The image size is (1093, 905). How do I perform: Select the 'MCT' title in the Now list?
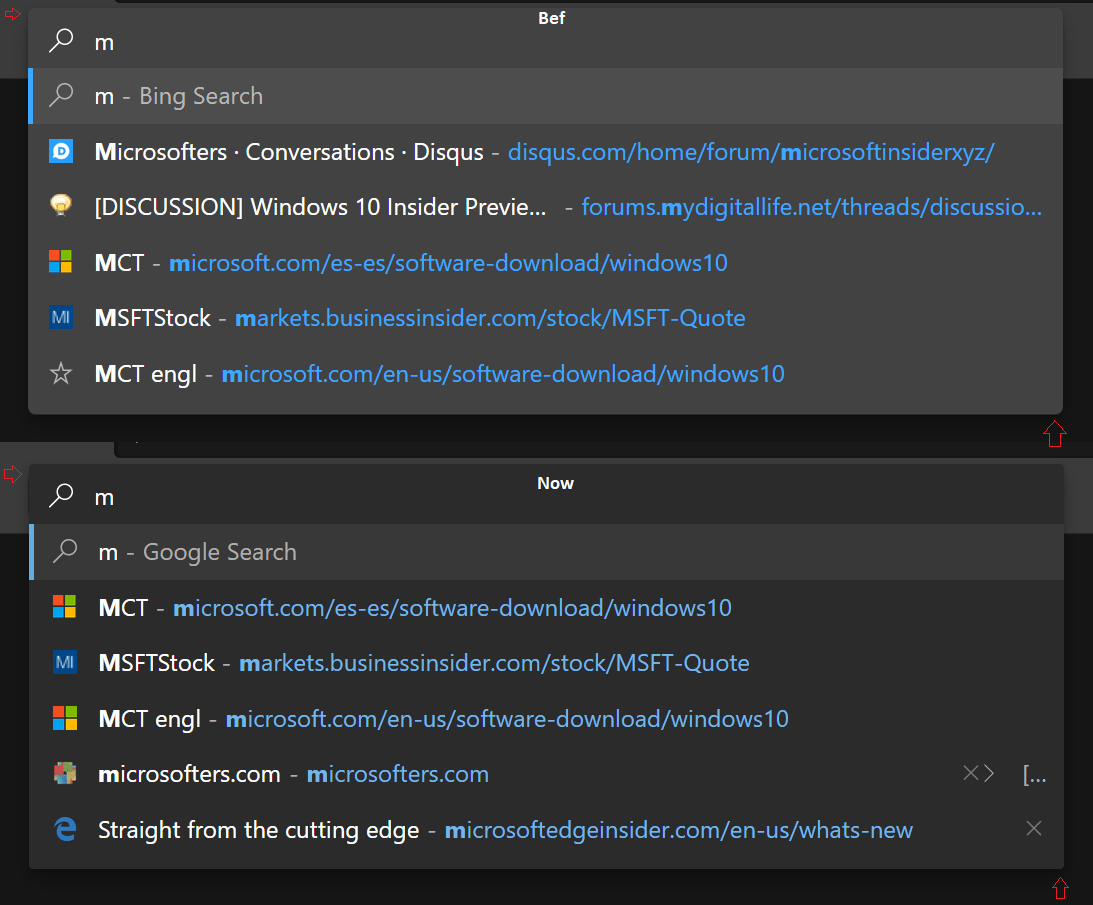123,608
